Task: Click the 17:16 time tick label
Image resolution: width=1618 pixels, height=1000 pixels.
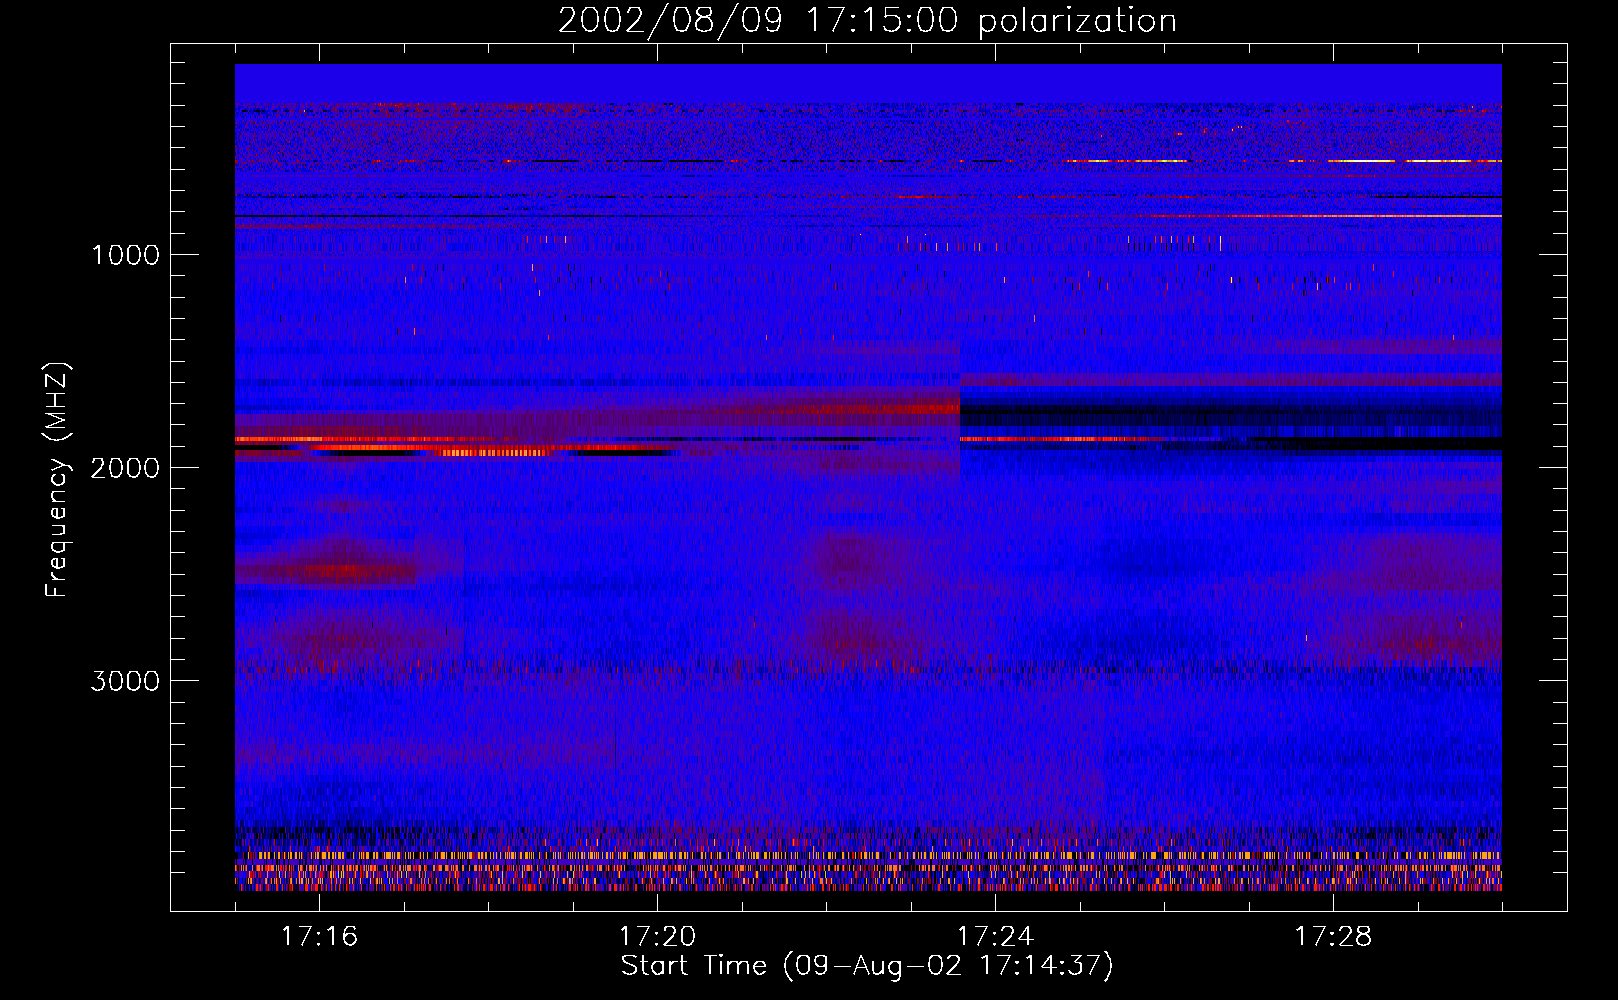Action: tap(319, 936)
